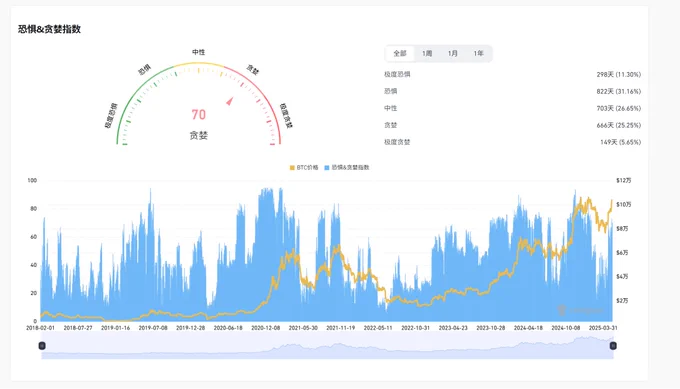Click the gauge needle pointer
This screenshot has height=389, width=680.
[x=230, y=101]
